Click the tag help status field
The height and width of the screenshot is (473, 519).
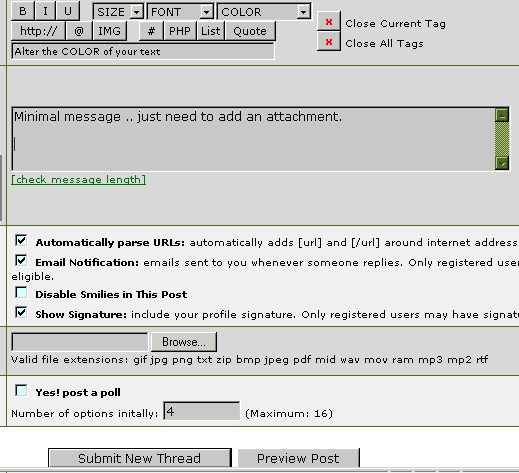tap(143, 51)
